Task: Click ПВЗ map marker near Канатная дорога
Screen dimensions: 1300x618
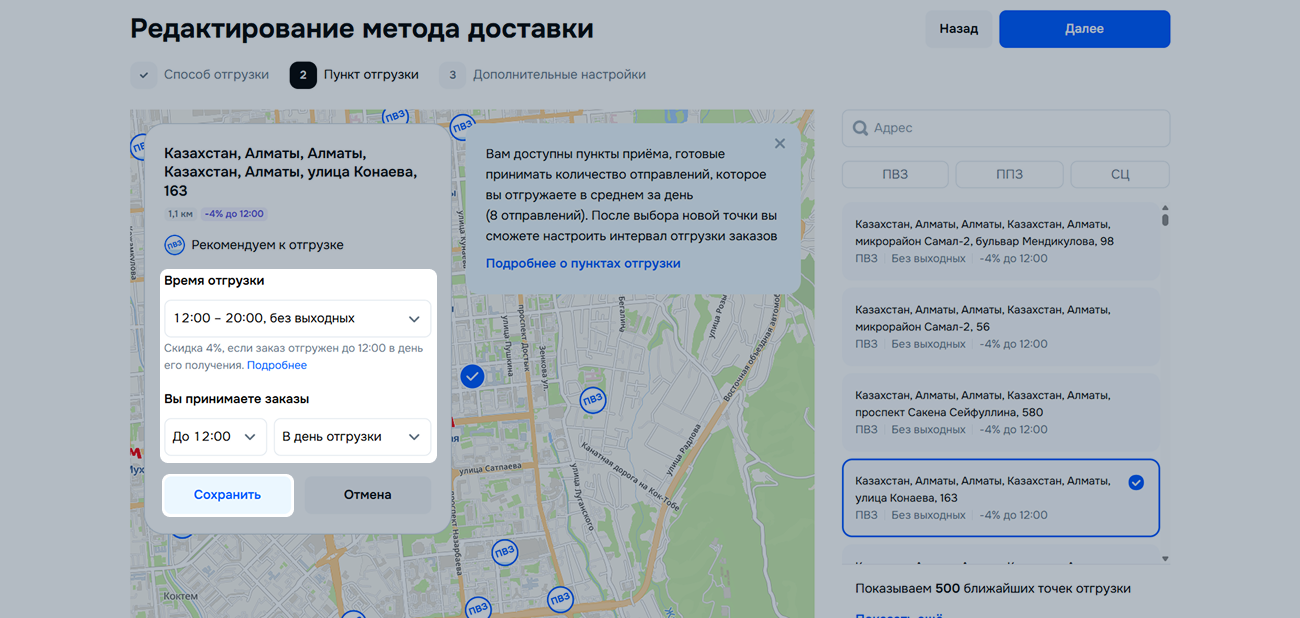Action: point(593,400)
